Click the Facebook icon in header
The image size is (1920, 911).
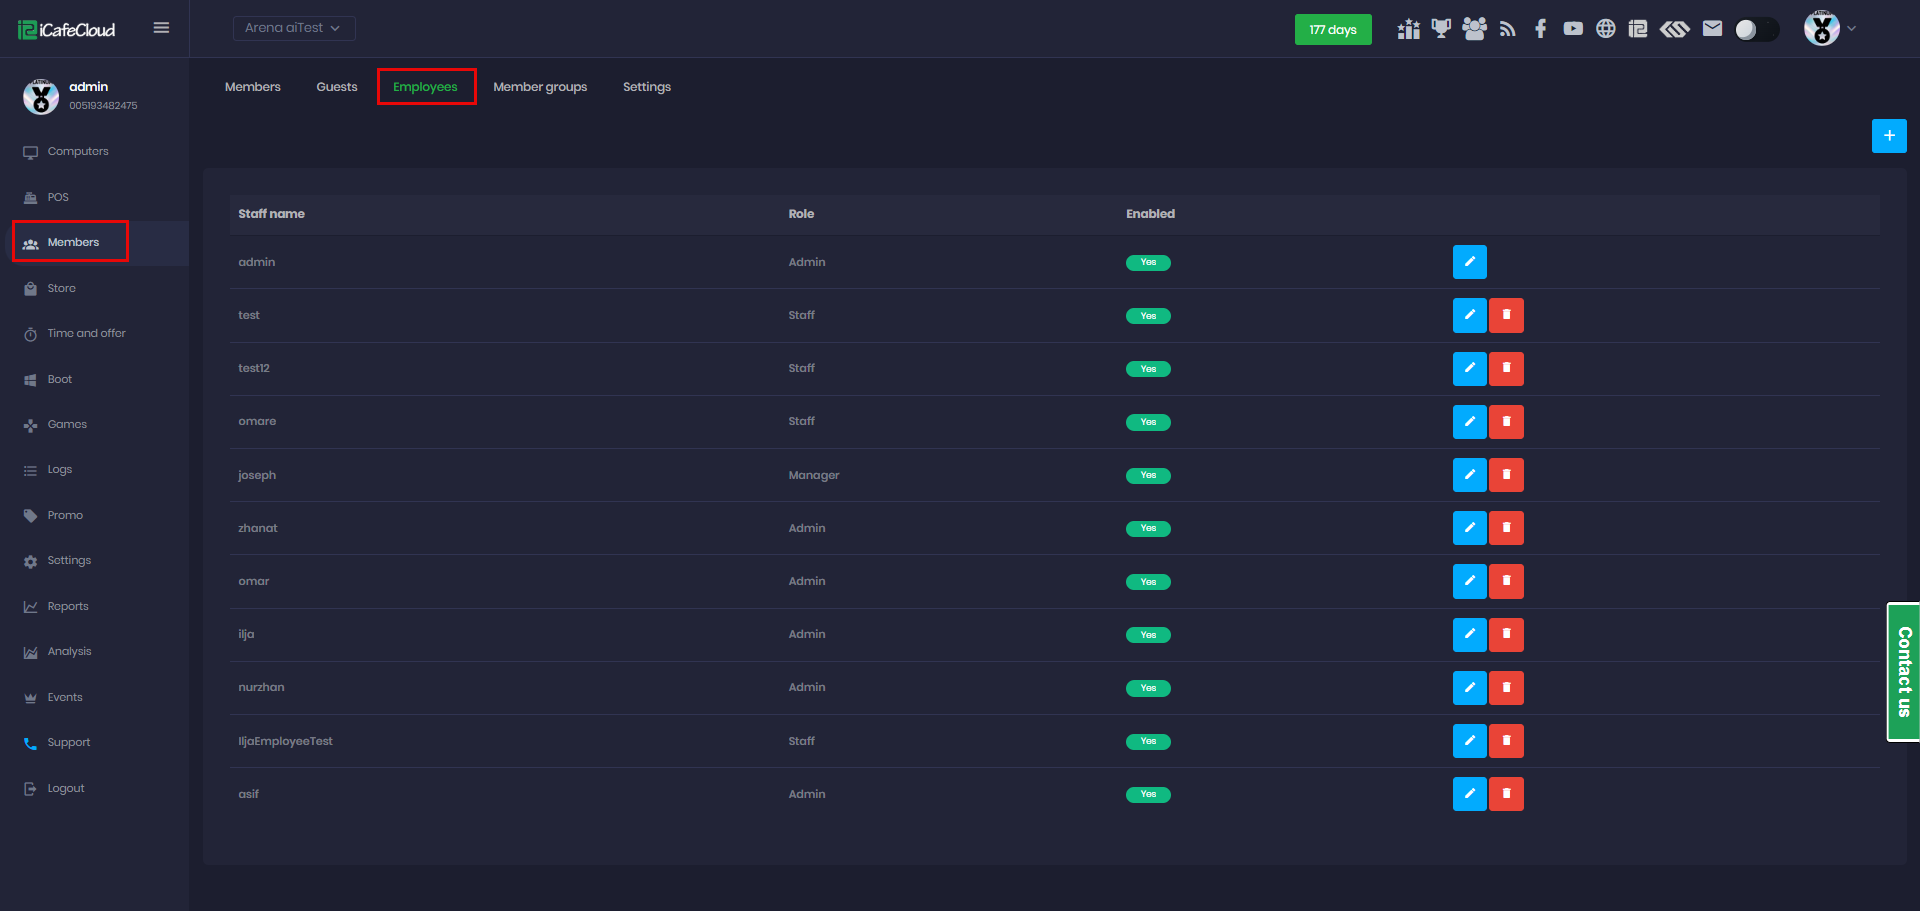pyautogui.click(x=1540, y=28)
